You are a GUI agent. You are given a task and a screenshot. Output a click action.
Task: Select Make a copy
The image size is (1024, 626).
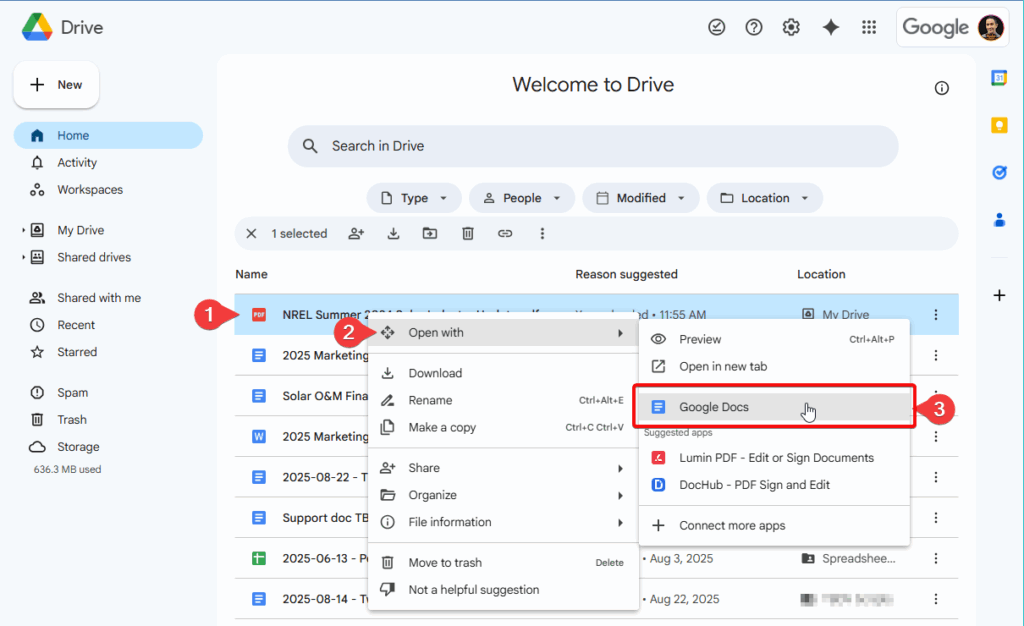pos(504,428)
